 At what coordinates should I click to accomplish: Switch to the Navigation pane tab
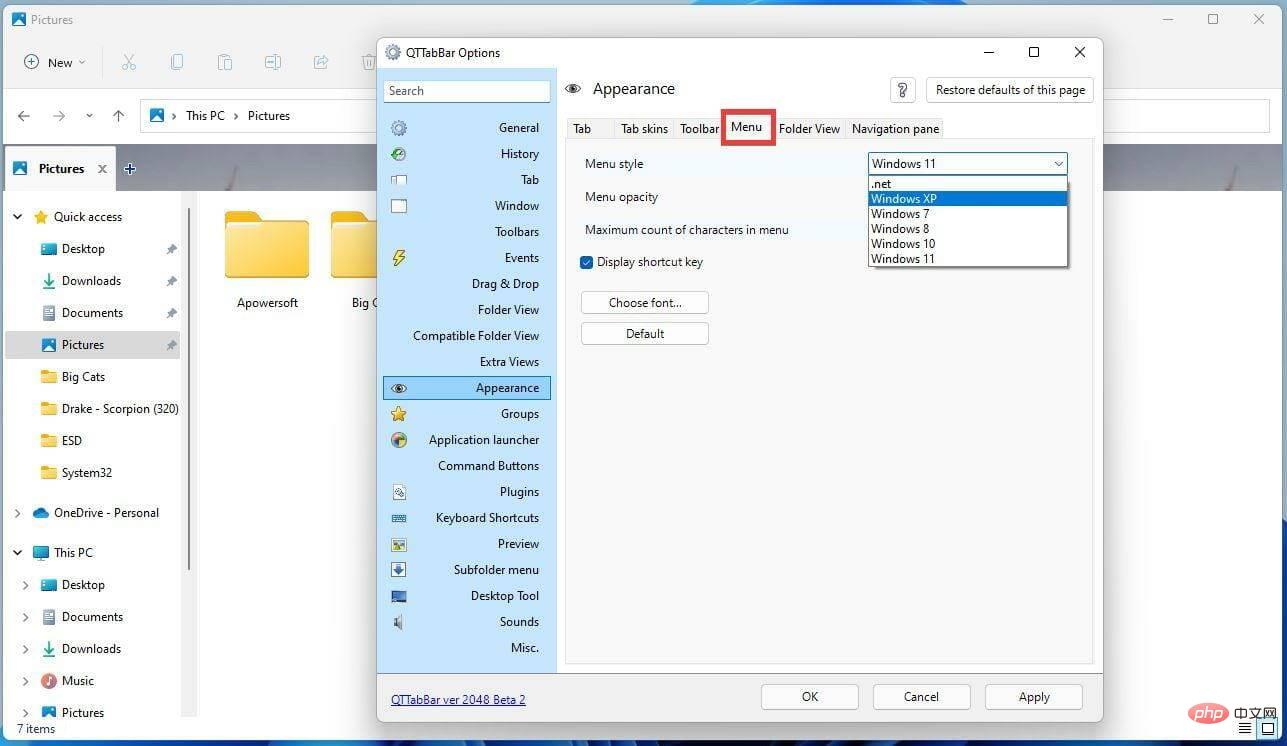895,129
